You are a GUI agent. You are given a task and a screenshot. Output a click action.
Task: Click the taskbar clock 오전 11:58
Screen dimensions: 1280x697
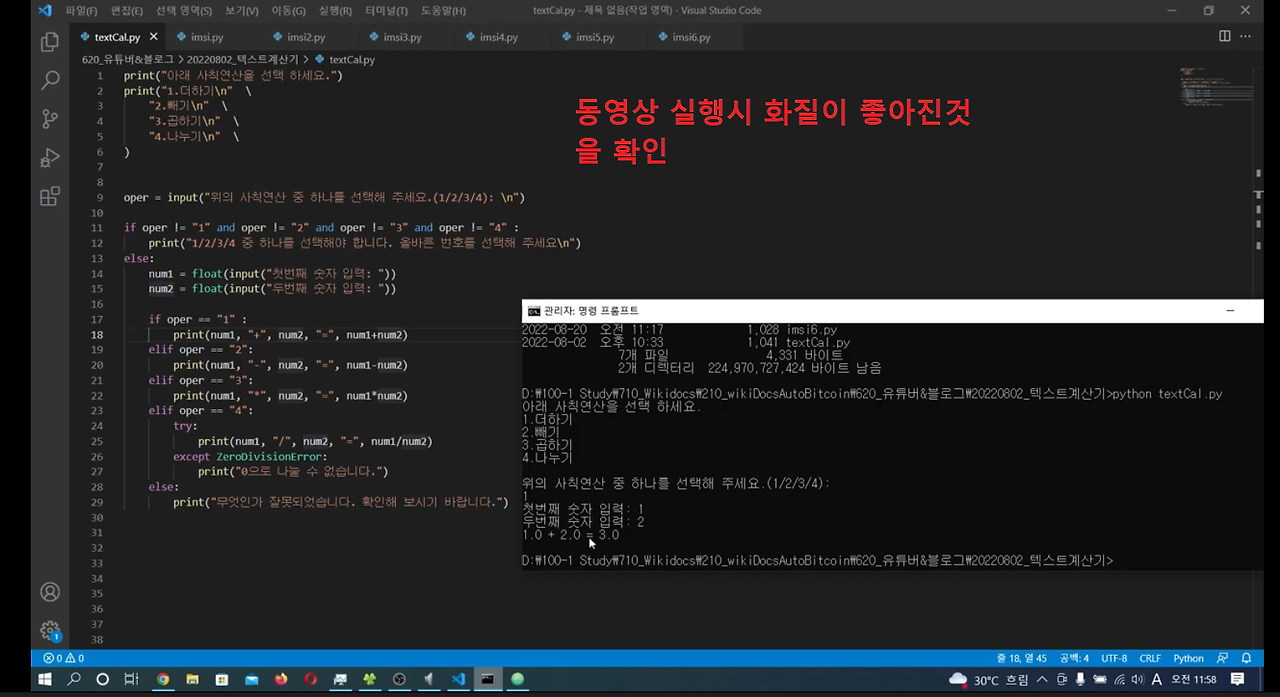click(x=1192, y=679)
